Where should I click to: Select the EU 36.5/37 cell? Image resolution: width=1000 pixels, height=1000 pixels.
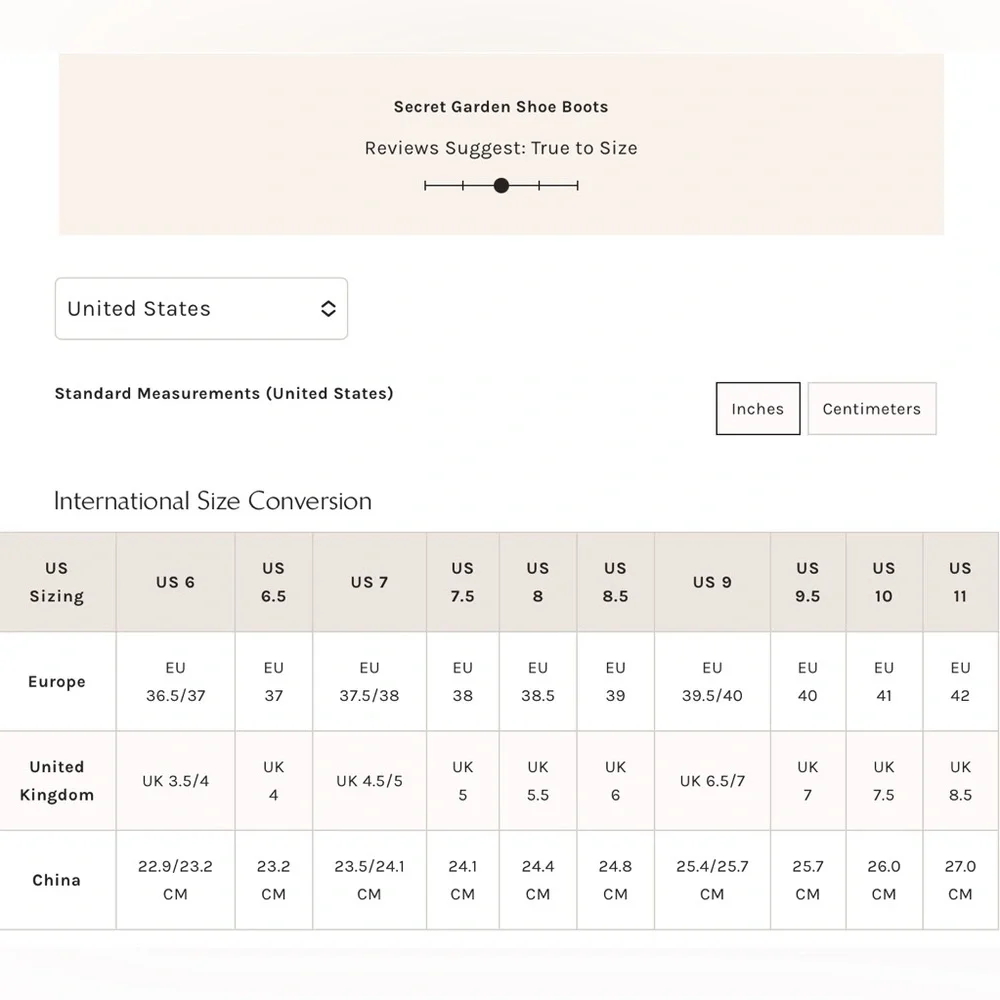(175, 682)
